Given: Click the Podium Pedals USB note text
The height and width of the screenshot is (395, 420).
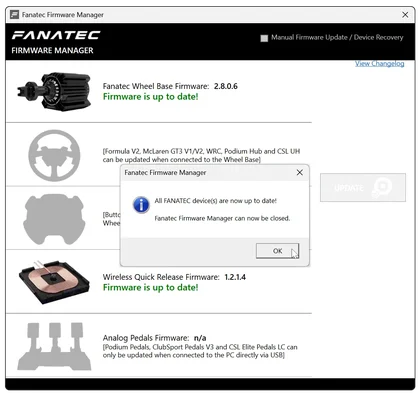Looking at the screenshot, I should [x=200, y=351].
